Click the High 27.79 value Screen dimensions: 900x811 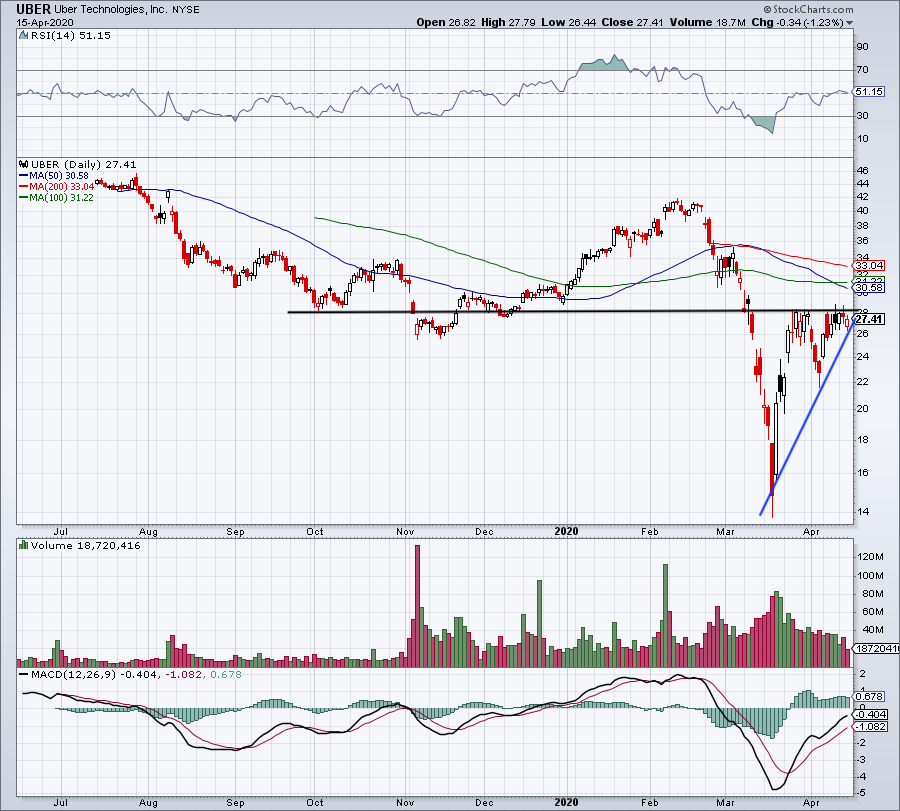[x=509, y=22]
